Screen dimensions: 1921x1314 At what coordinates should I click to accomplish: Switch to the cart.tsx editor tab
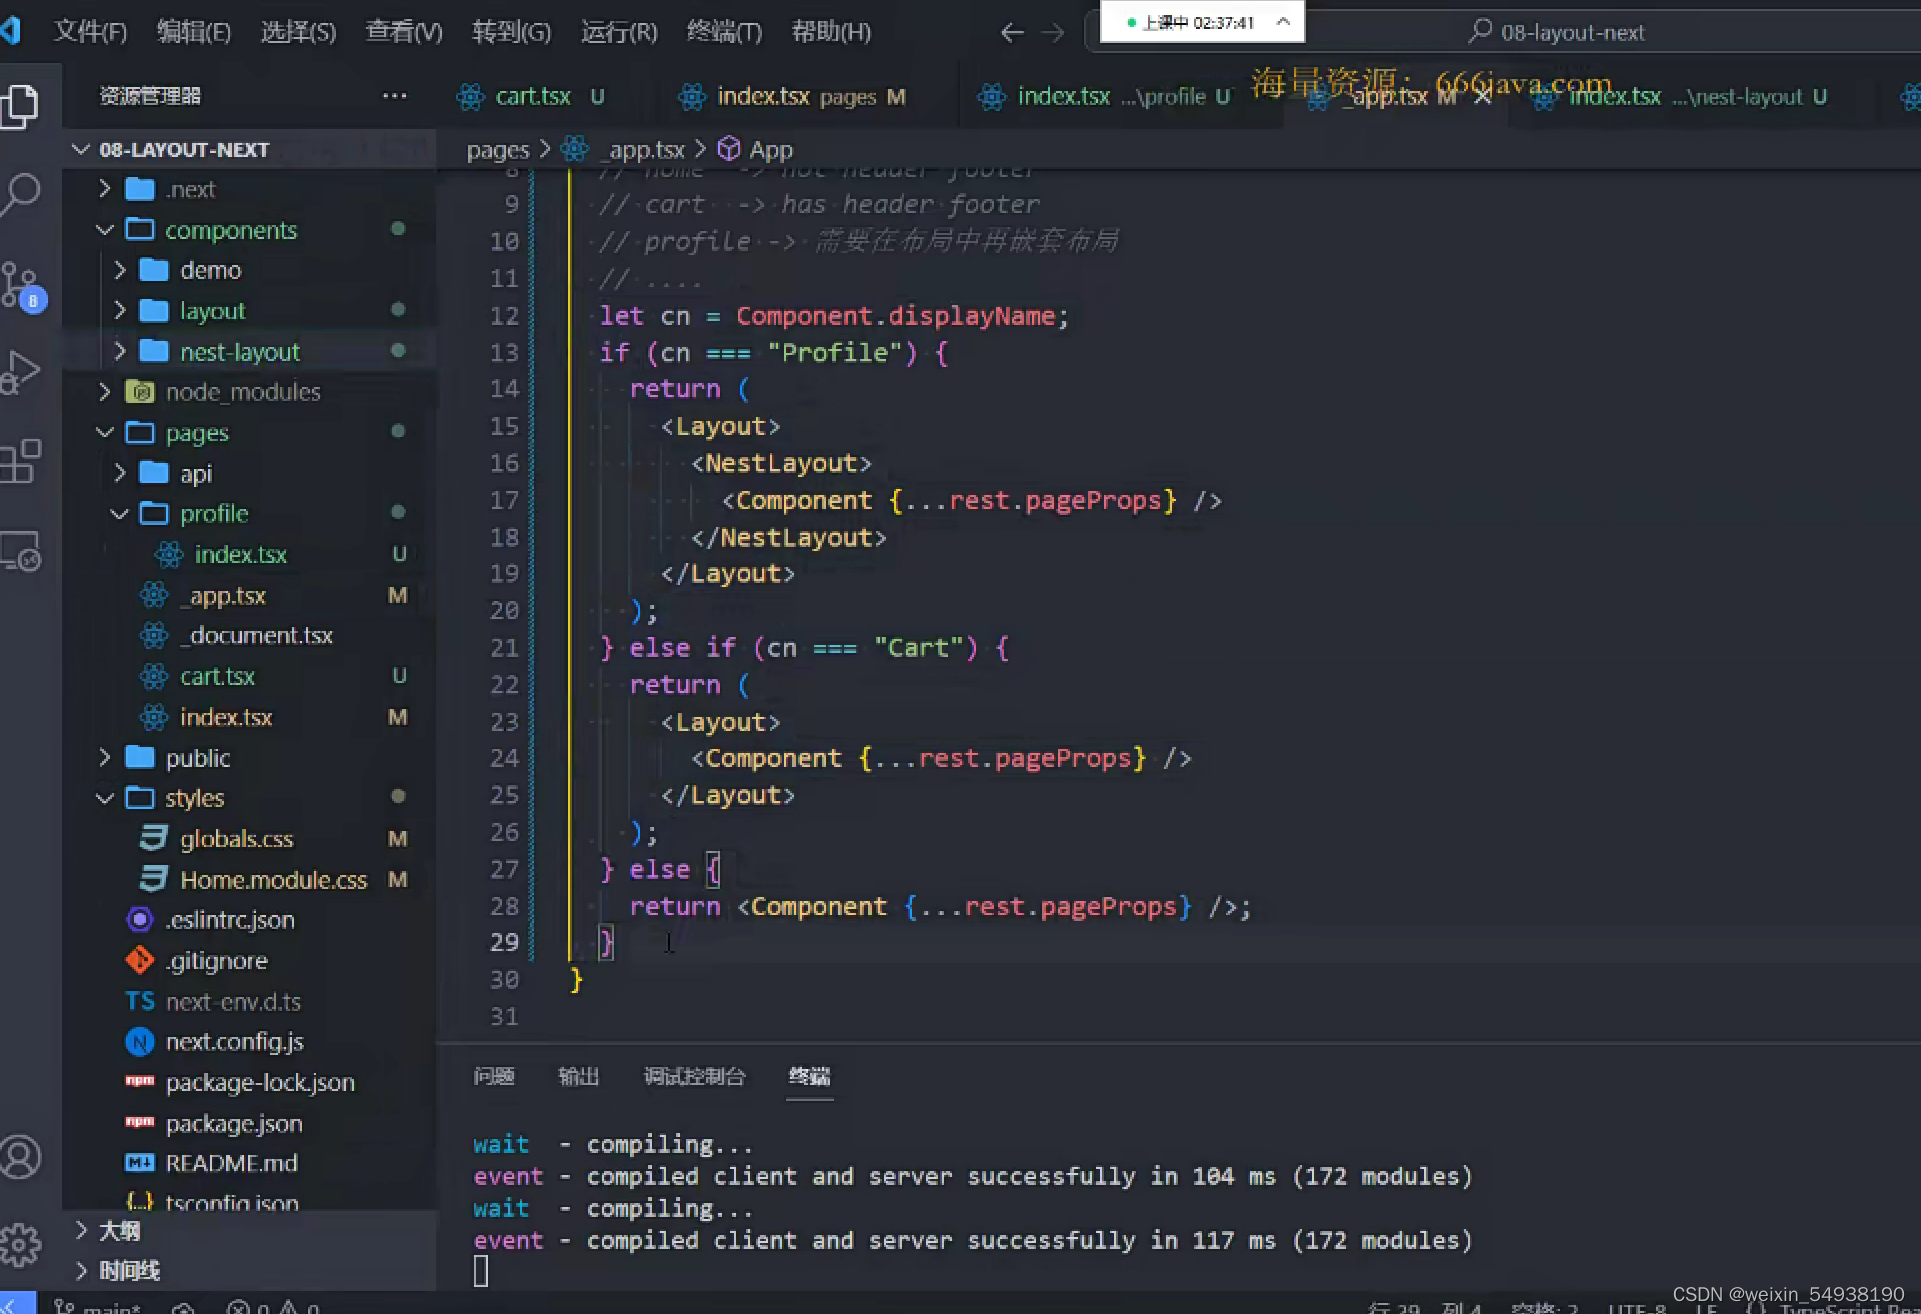click(x=535, y=97)
